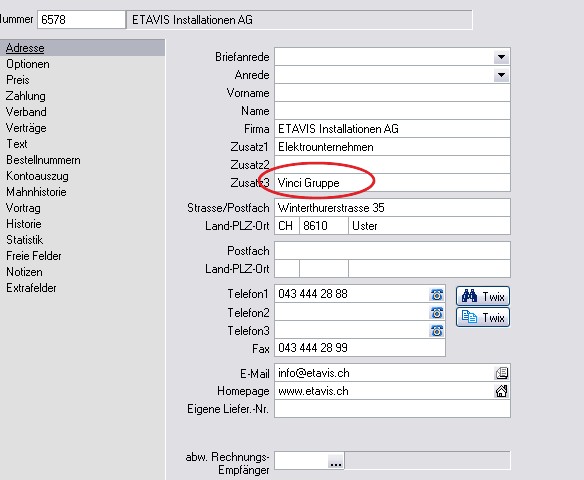Open the abw. Rechnungs-Empfänger lookup ellipsis button
Viewport: 584px width, 480px height.
[x=336, y=461]
